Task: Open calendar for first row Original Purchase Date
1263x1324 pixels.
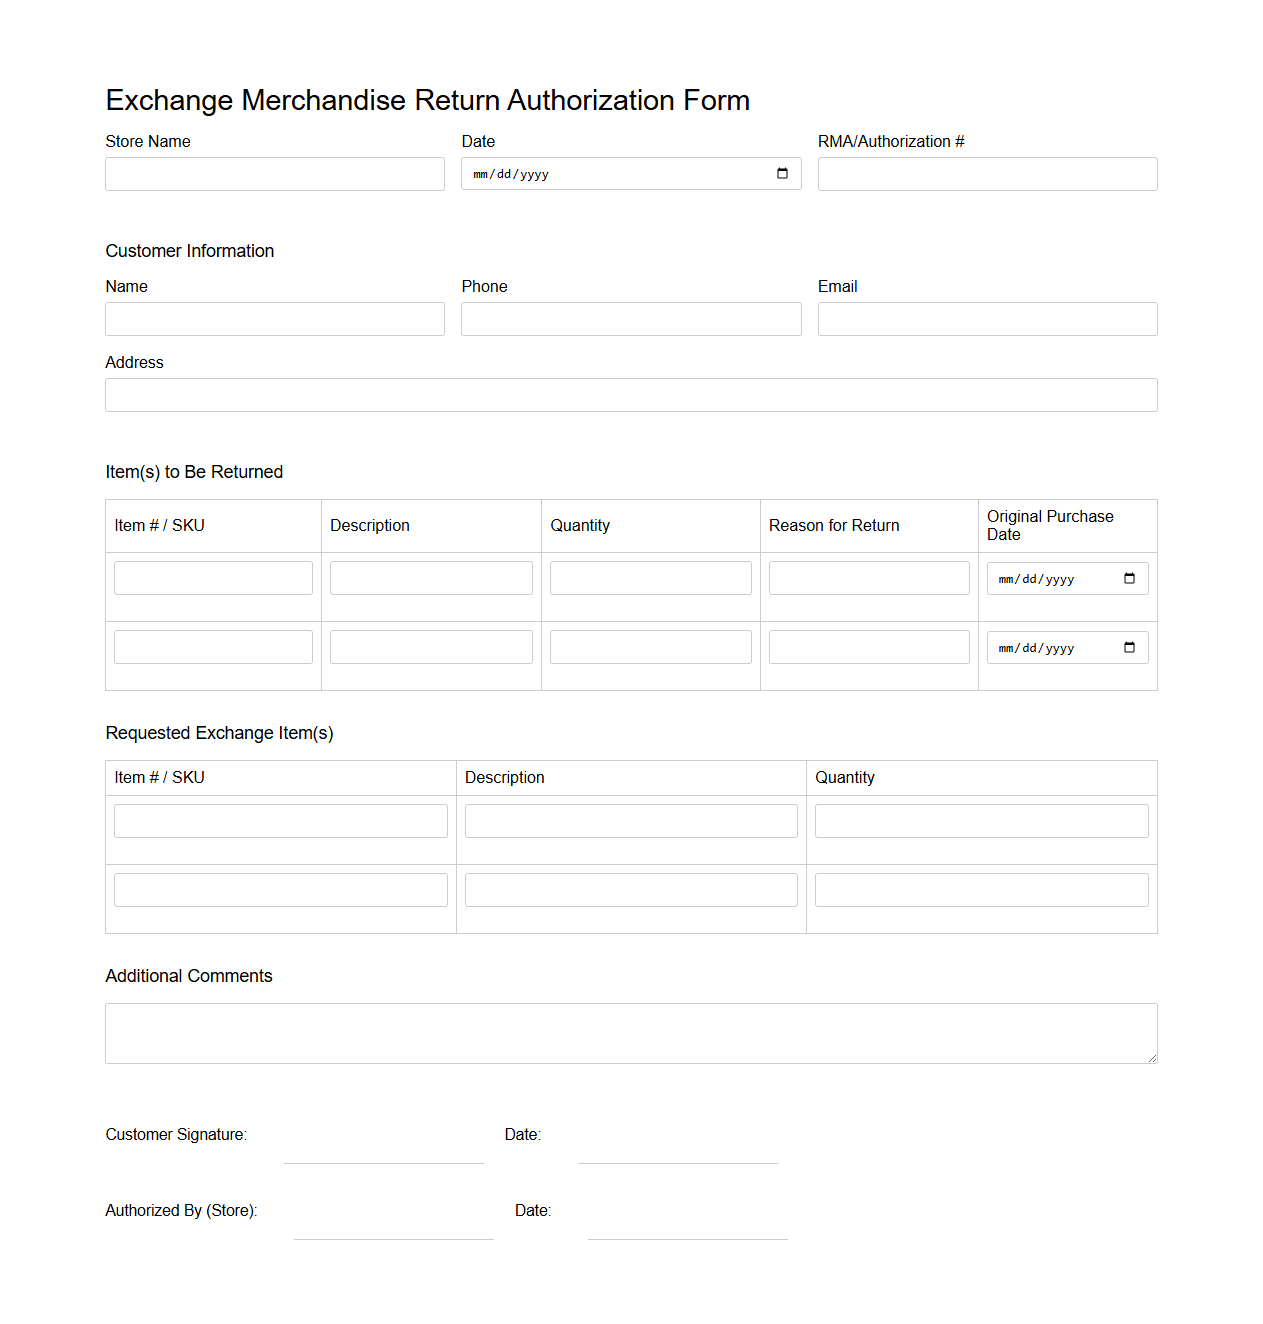Action: 1129,578
